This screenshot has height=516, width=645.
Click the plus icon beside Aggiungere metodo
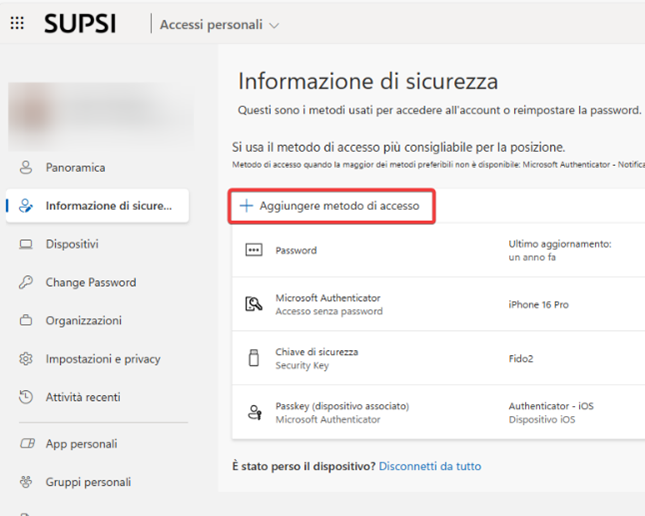[x=246, y=206]
